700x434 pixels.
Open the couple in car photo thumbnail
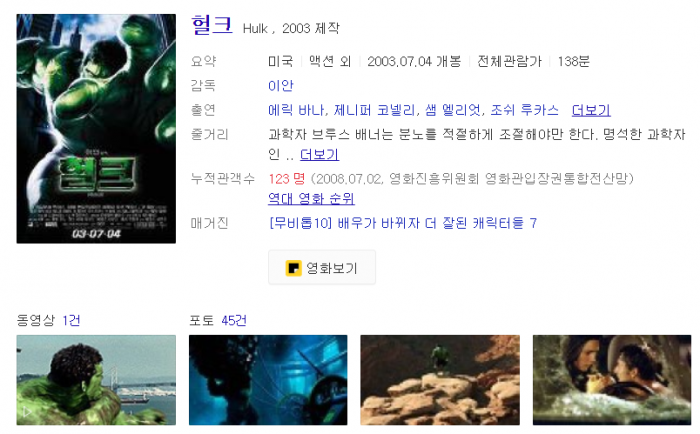tap(612, 380)
